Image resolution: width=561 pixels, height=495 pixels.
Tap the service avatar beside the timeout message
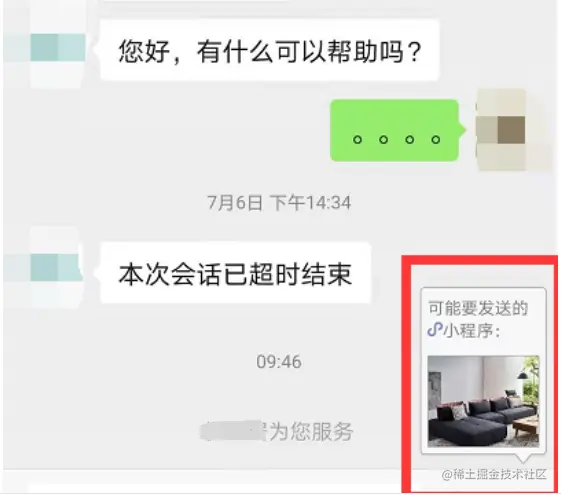pos(57,267)
